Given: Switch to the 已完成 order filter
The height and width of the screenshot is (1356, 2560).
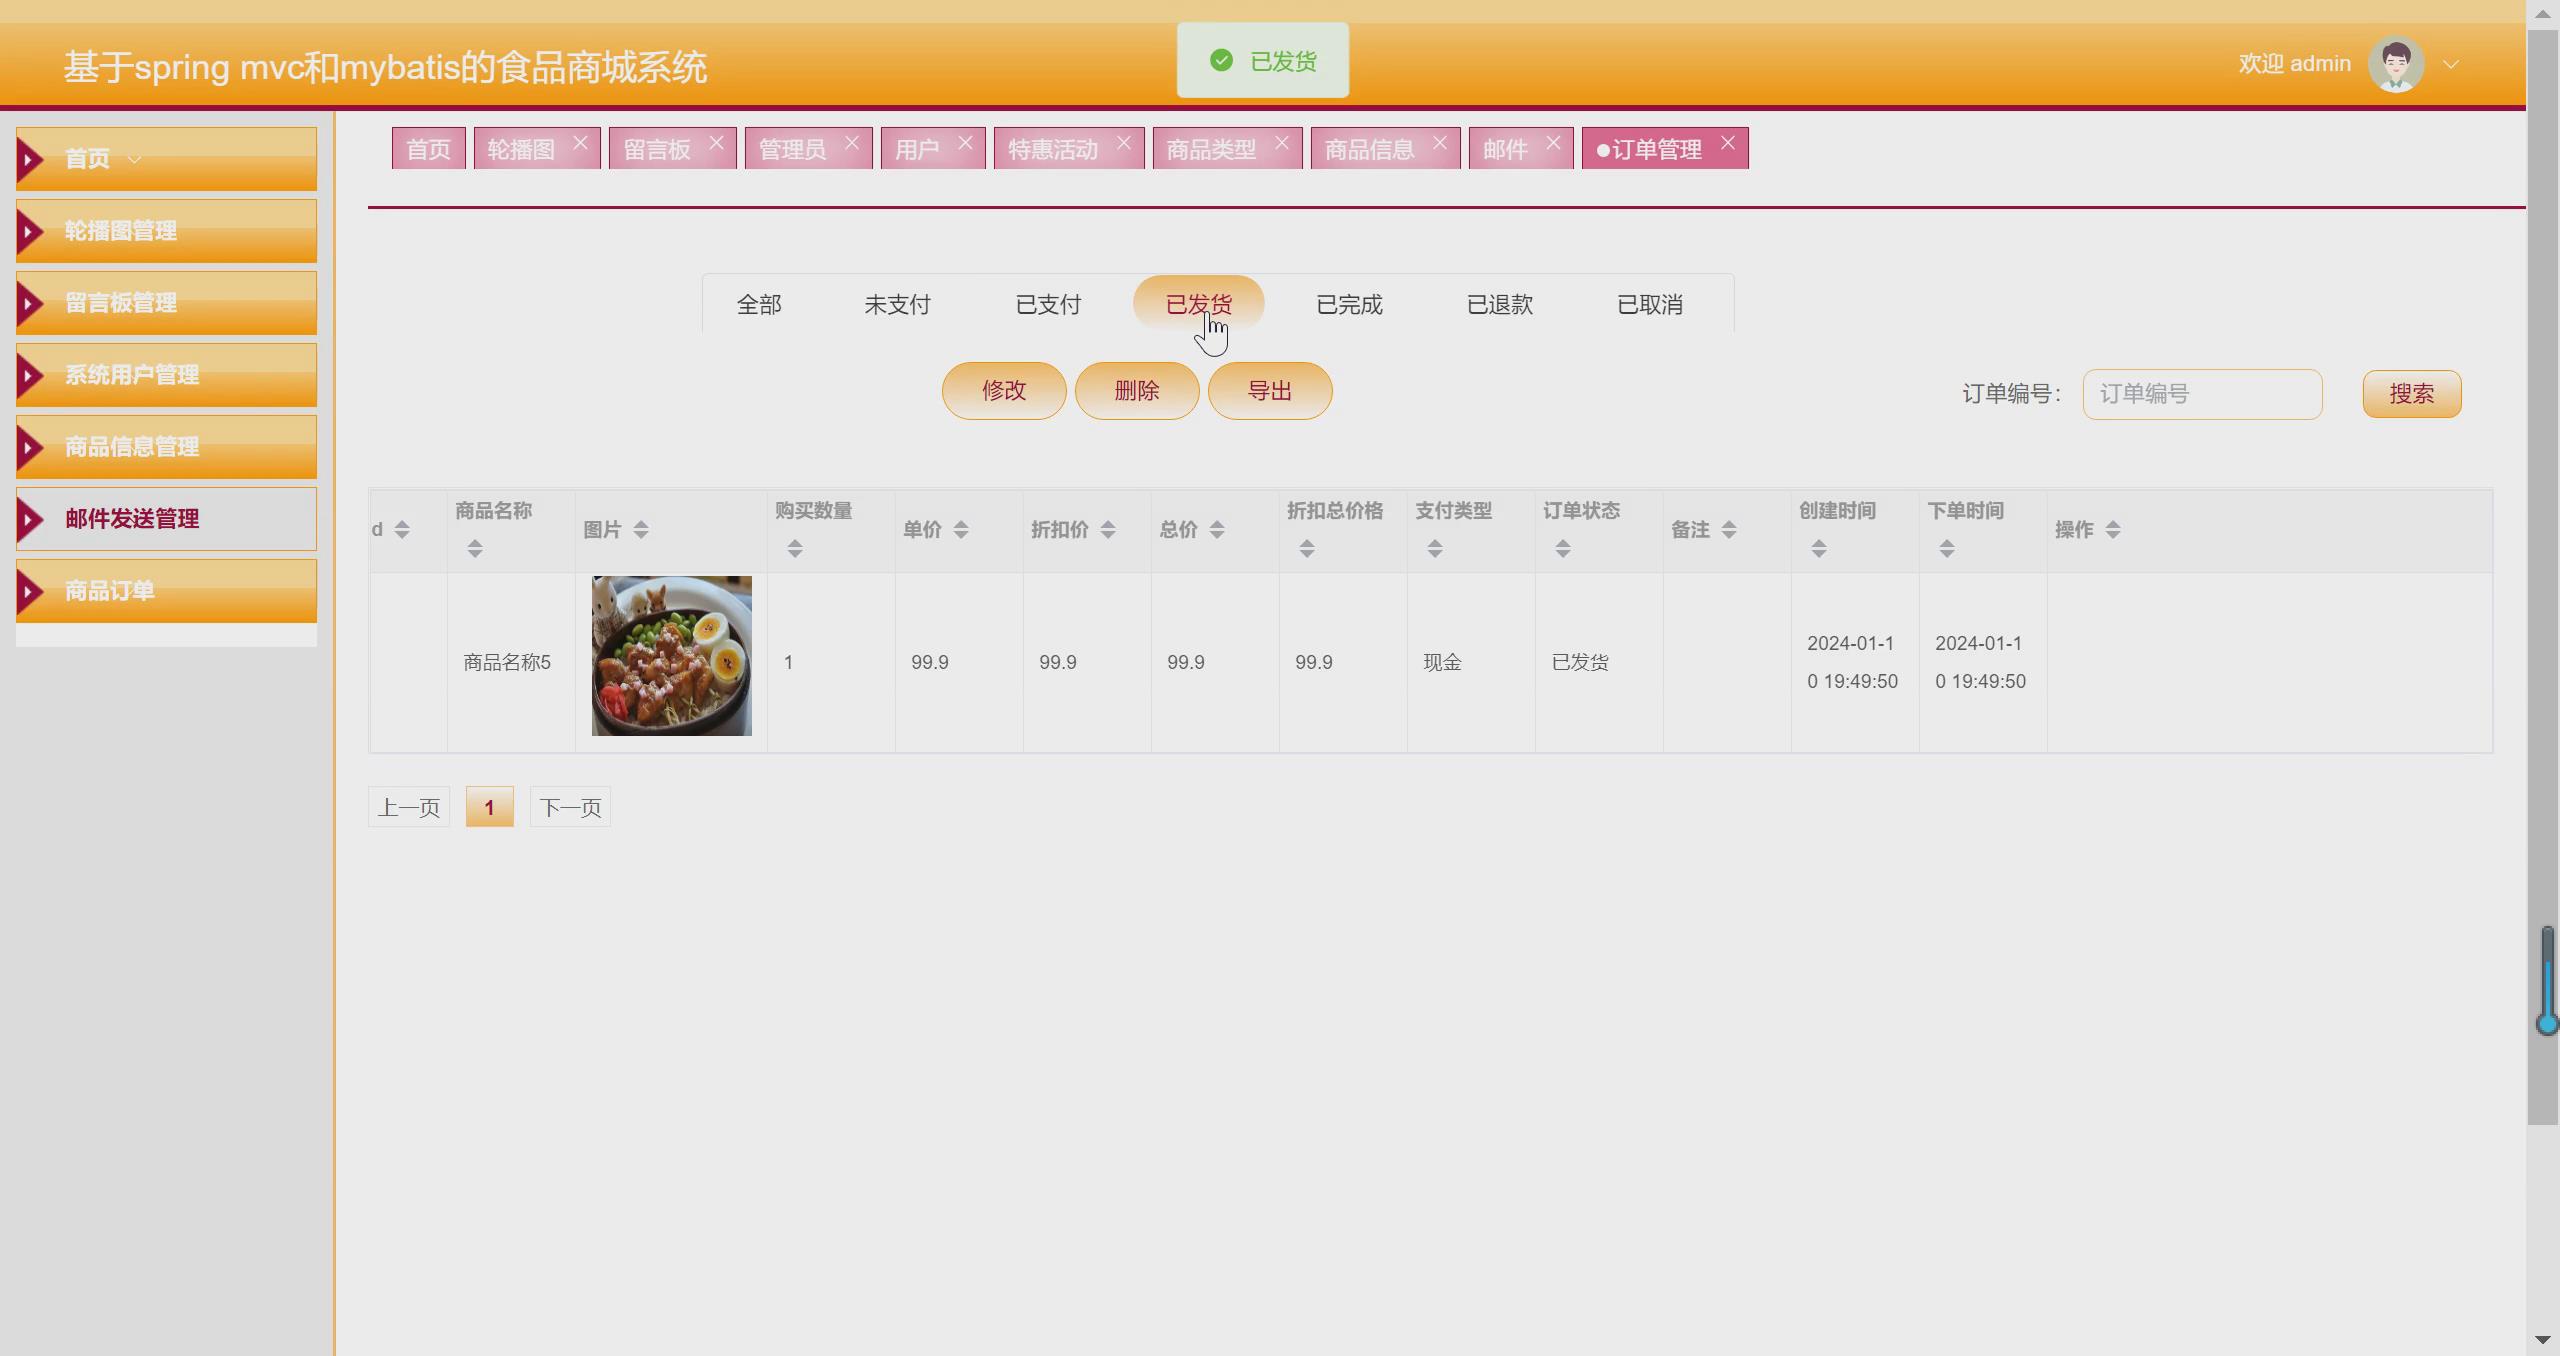Looking at the screenshot, I should (1349, 304).
